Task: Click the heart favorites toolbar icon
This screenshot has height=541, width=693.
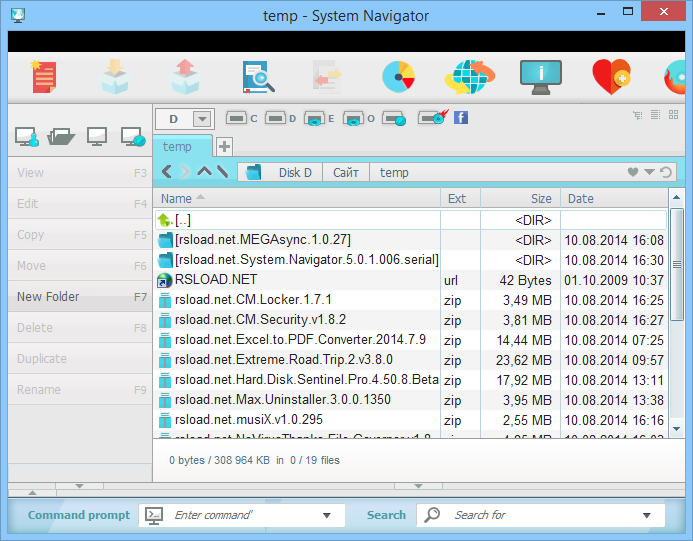Action: point(609,77)
